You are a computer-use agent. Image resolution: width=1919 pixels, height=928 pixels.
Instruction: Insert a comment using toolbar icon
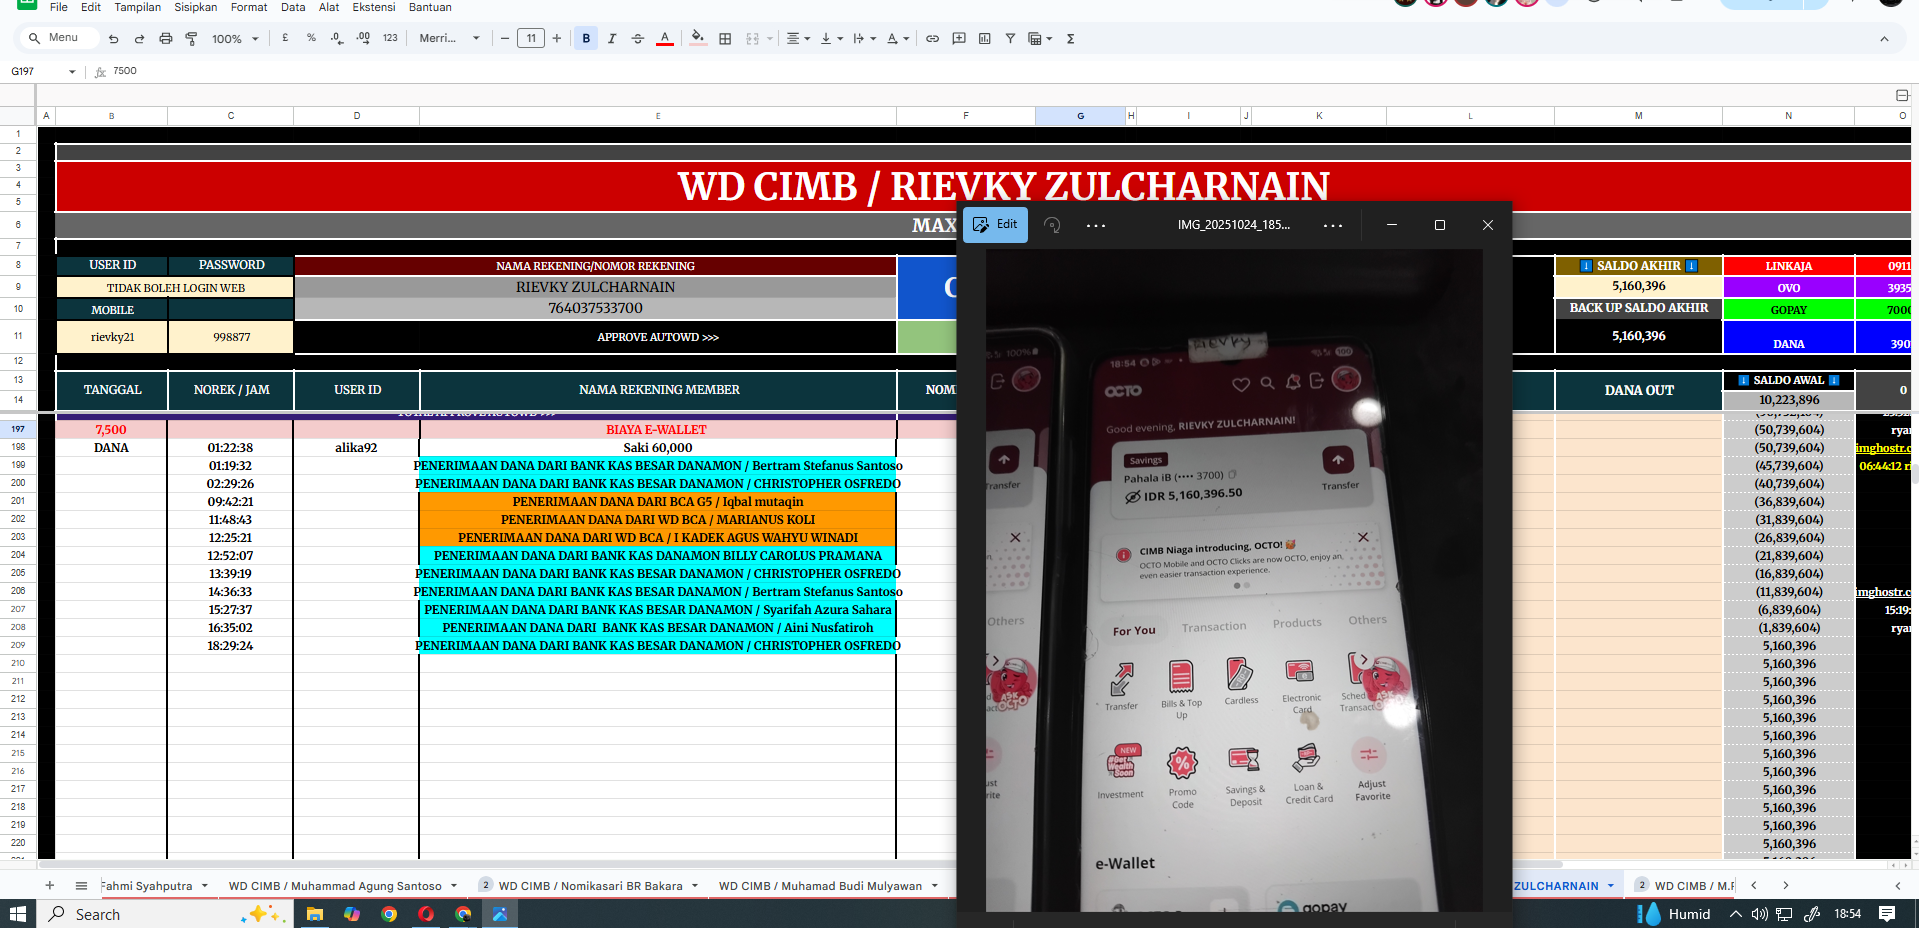click(x=959, y=38)
